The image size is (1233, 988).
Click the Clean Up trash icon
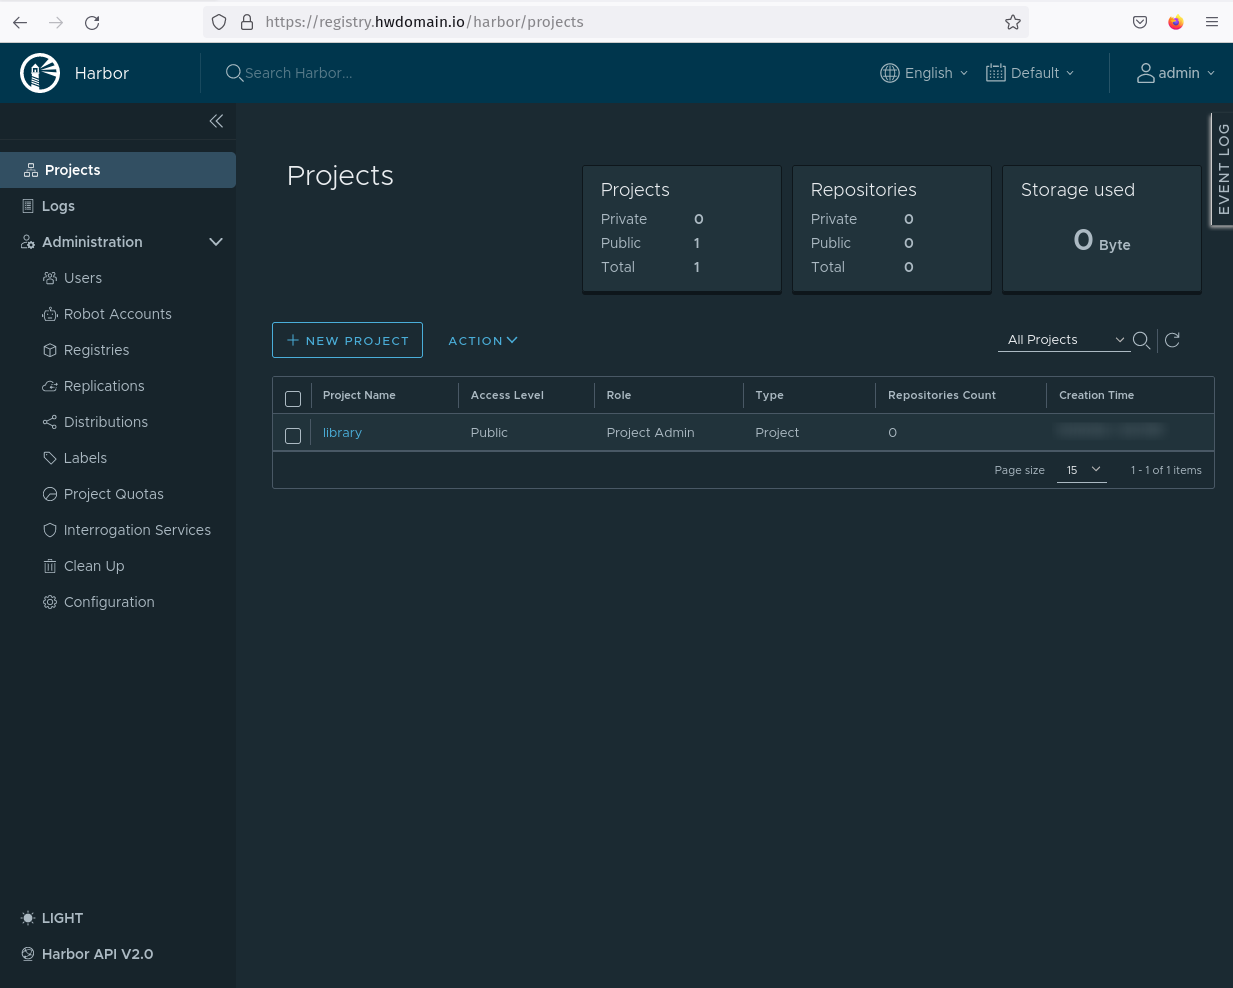[x=50, y=566]
